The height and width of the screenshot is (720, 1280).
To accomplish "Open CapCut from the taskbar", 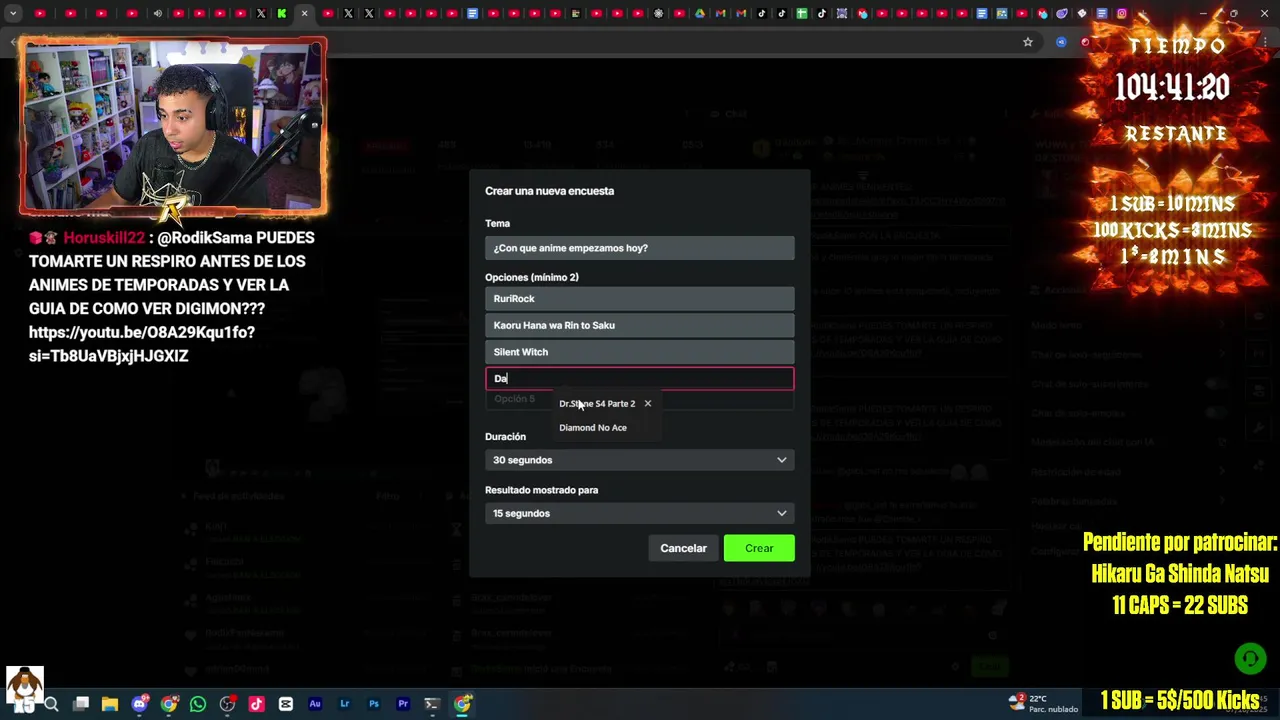I will 285,704.
